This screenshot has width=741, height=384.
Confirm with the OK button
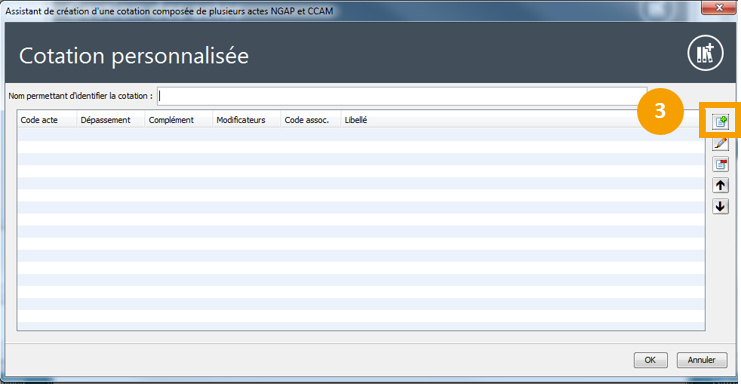[650, 360]
